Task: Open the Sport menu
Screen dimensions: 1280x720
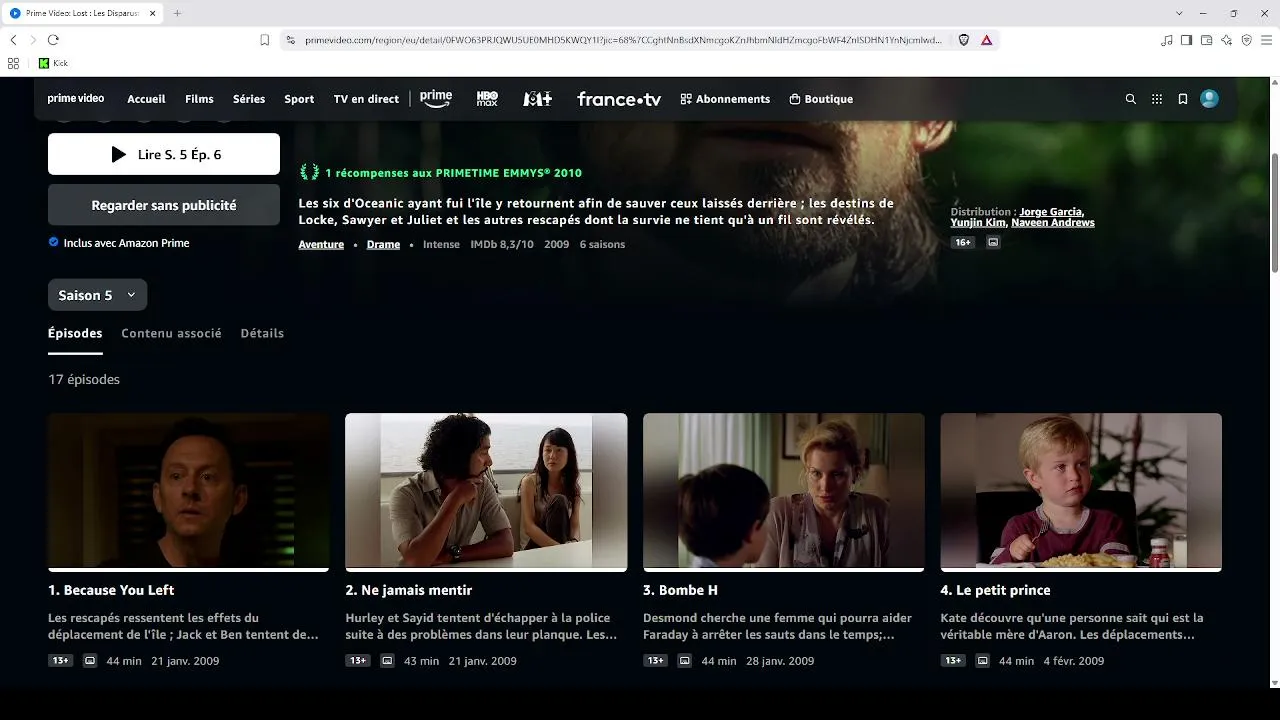Action: click(299, 99)
